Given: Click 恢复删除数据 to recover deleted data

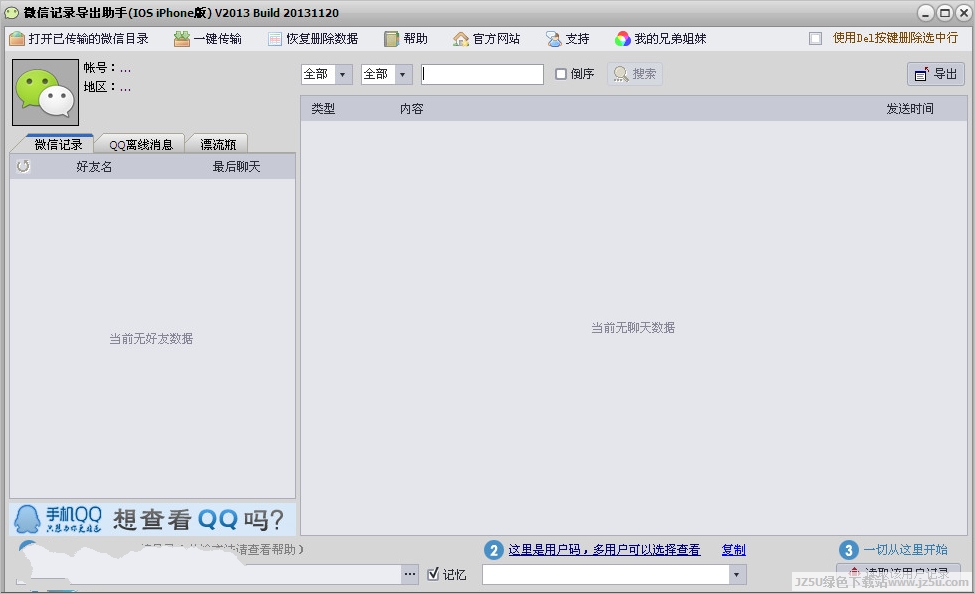Looking at the screenshot, I should pos(313,39).
